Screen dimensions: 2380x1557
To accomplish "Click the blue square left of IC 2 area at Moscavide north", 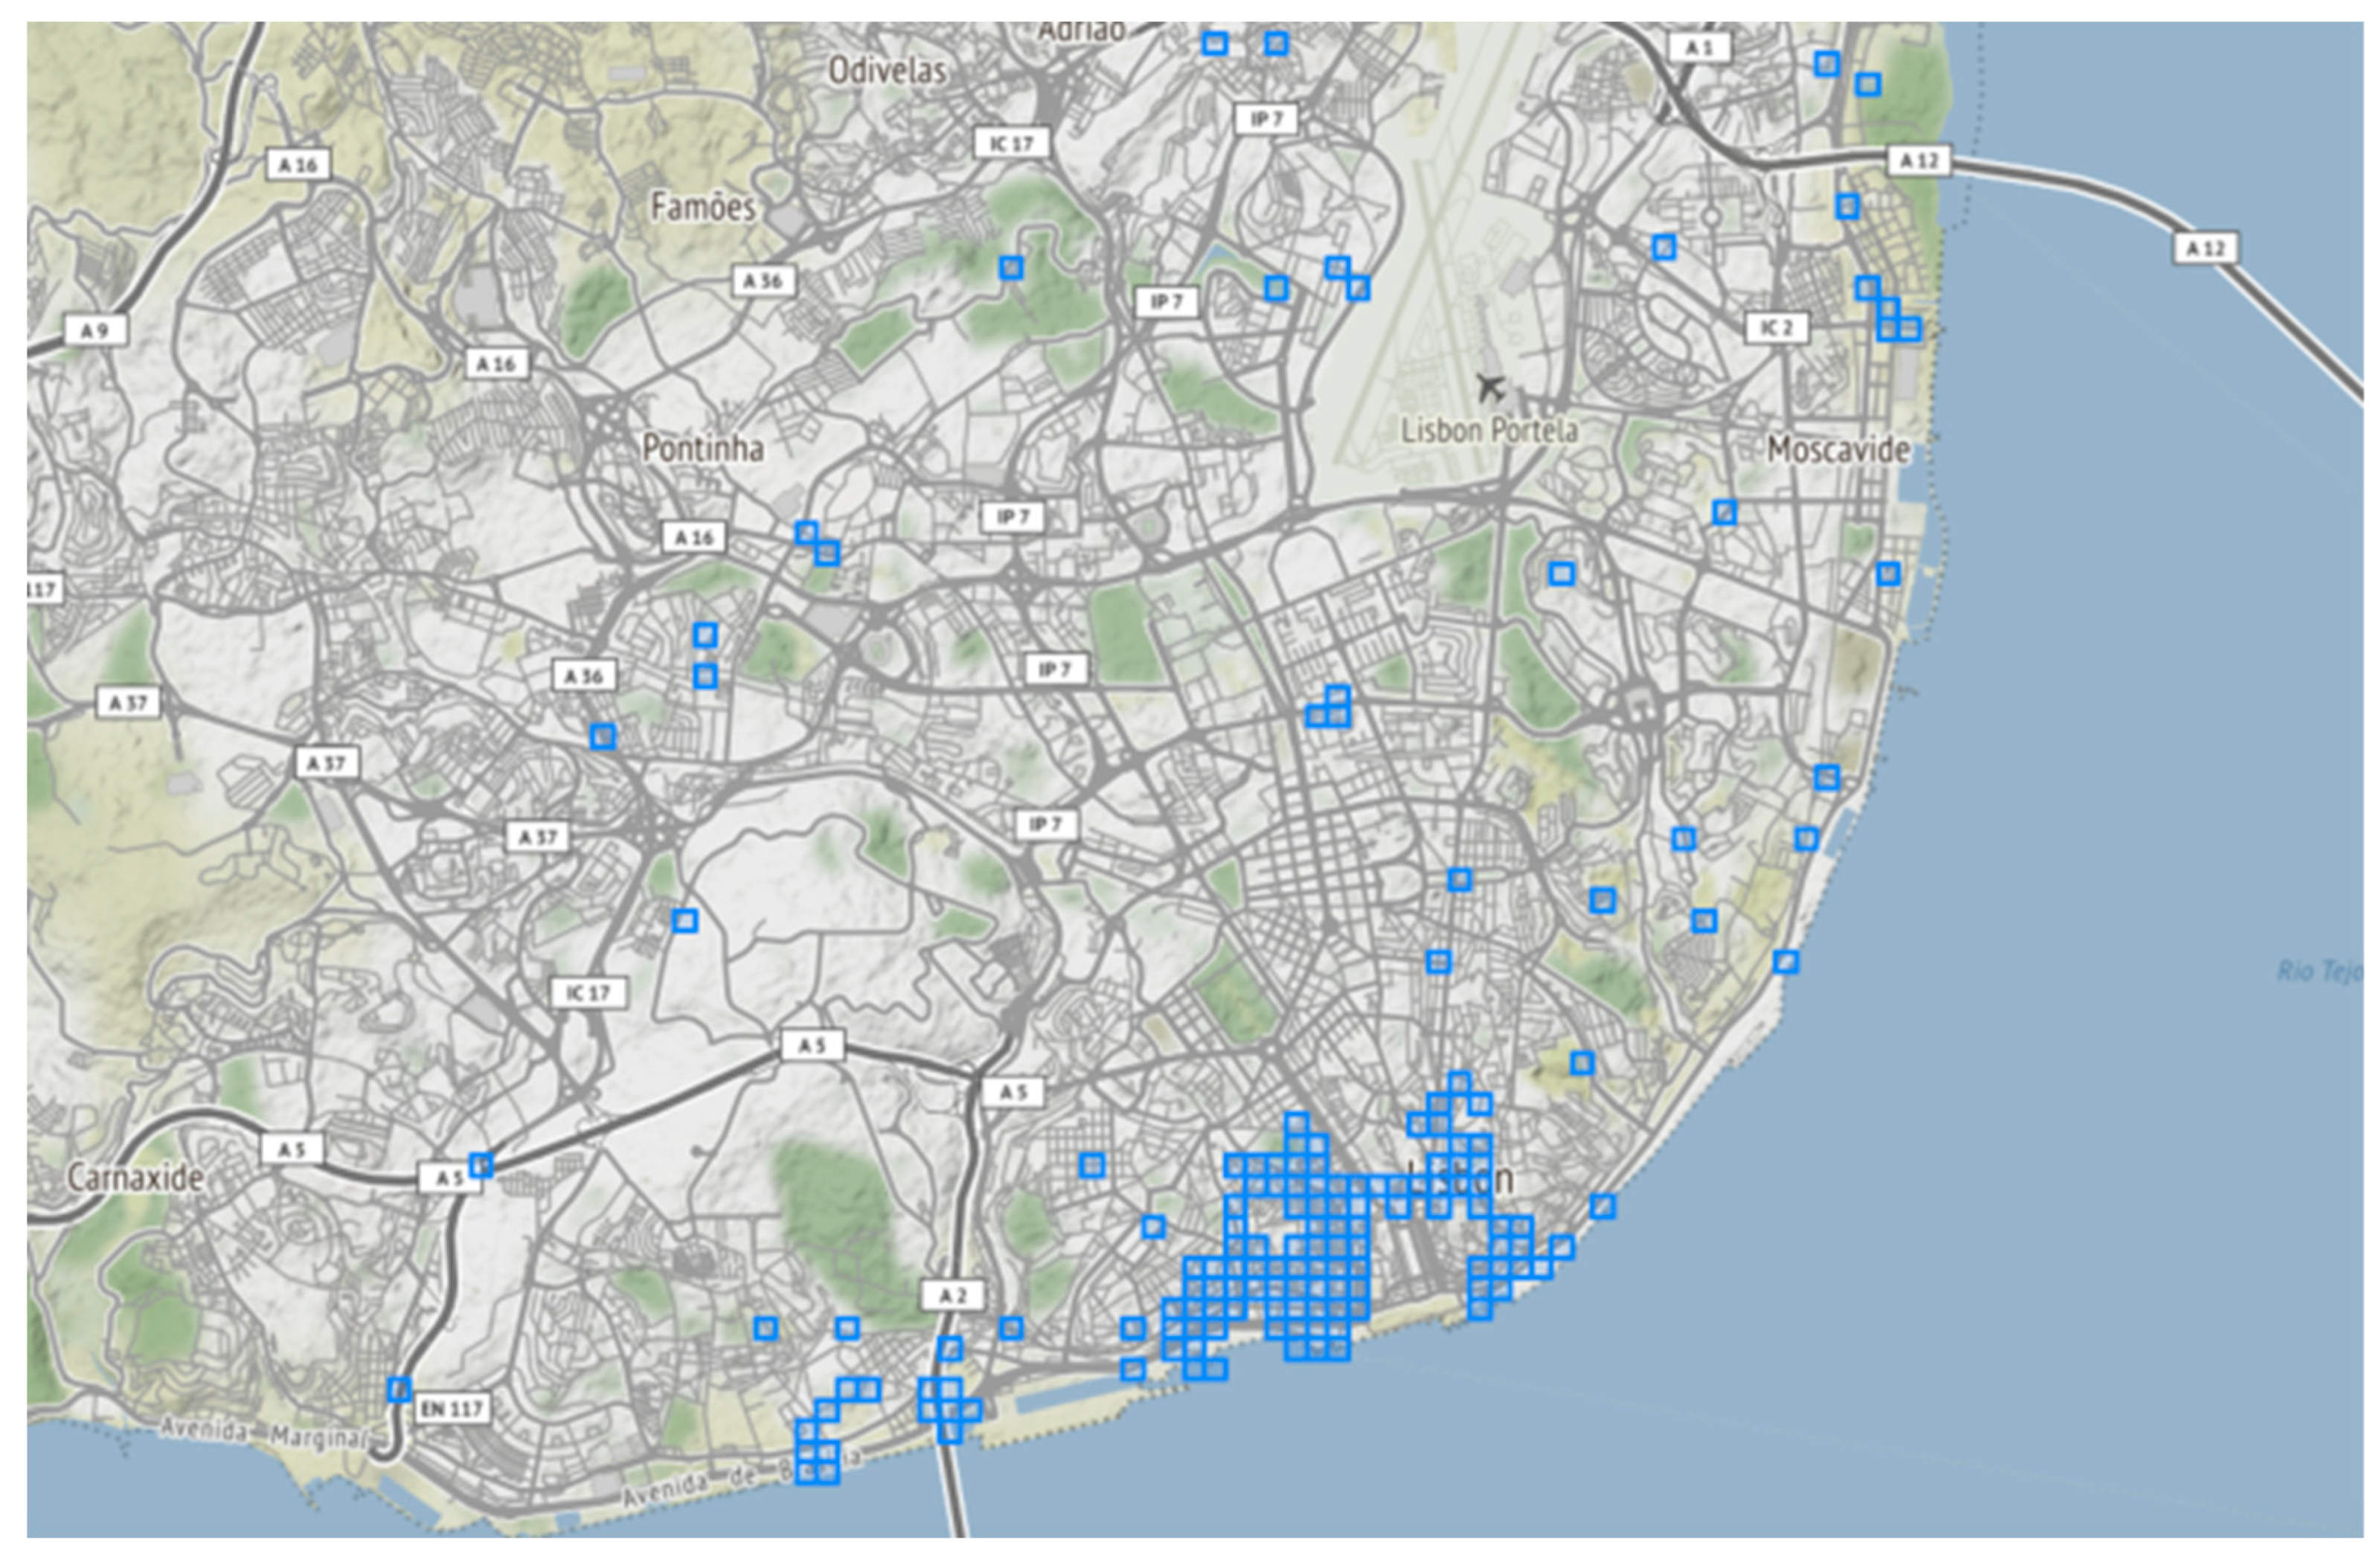I will point(1664,247).
